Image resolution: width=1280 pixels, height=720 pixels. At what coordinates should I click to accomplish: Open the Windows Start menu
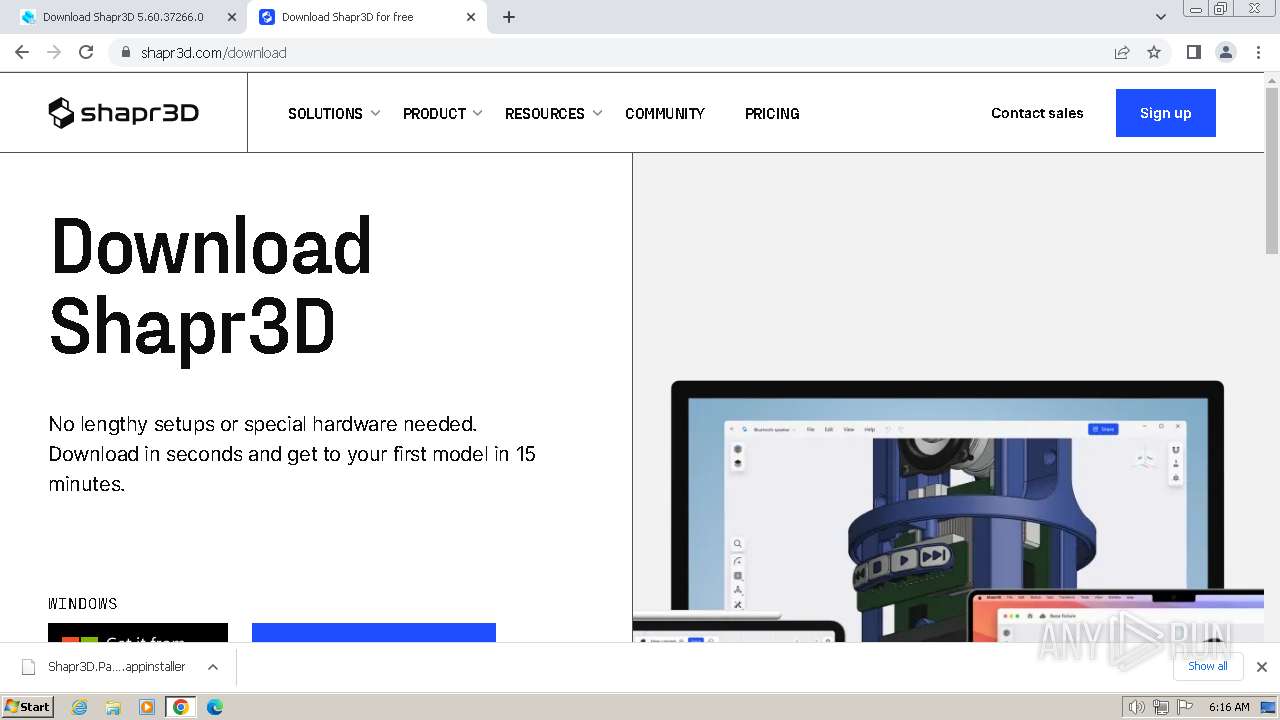pos(28,706)
